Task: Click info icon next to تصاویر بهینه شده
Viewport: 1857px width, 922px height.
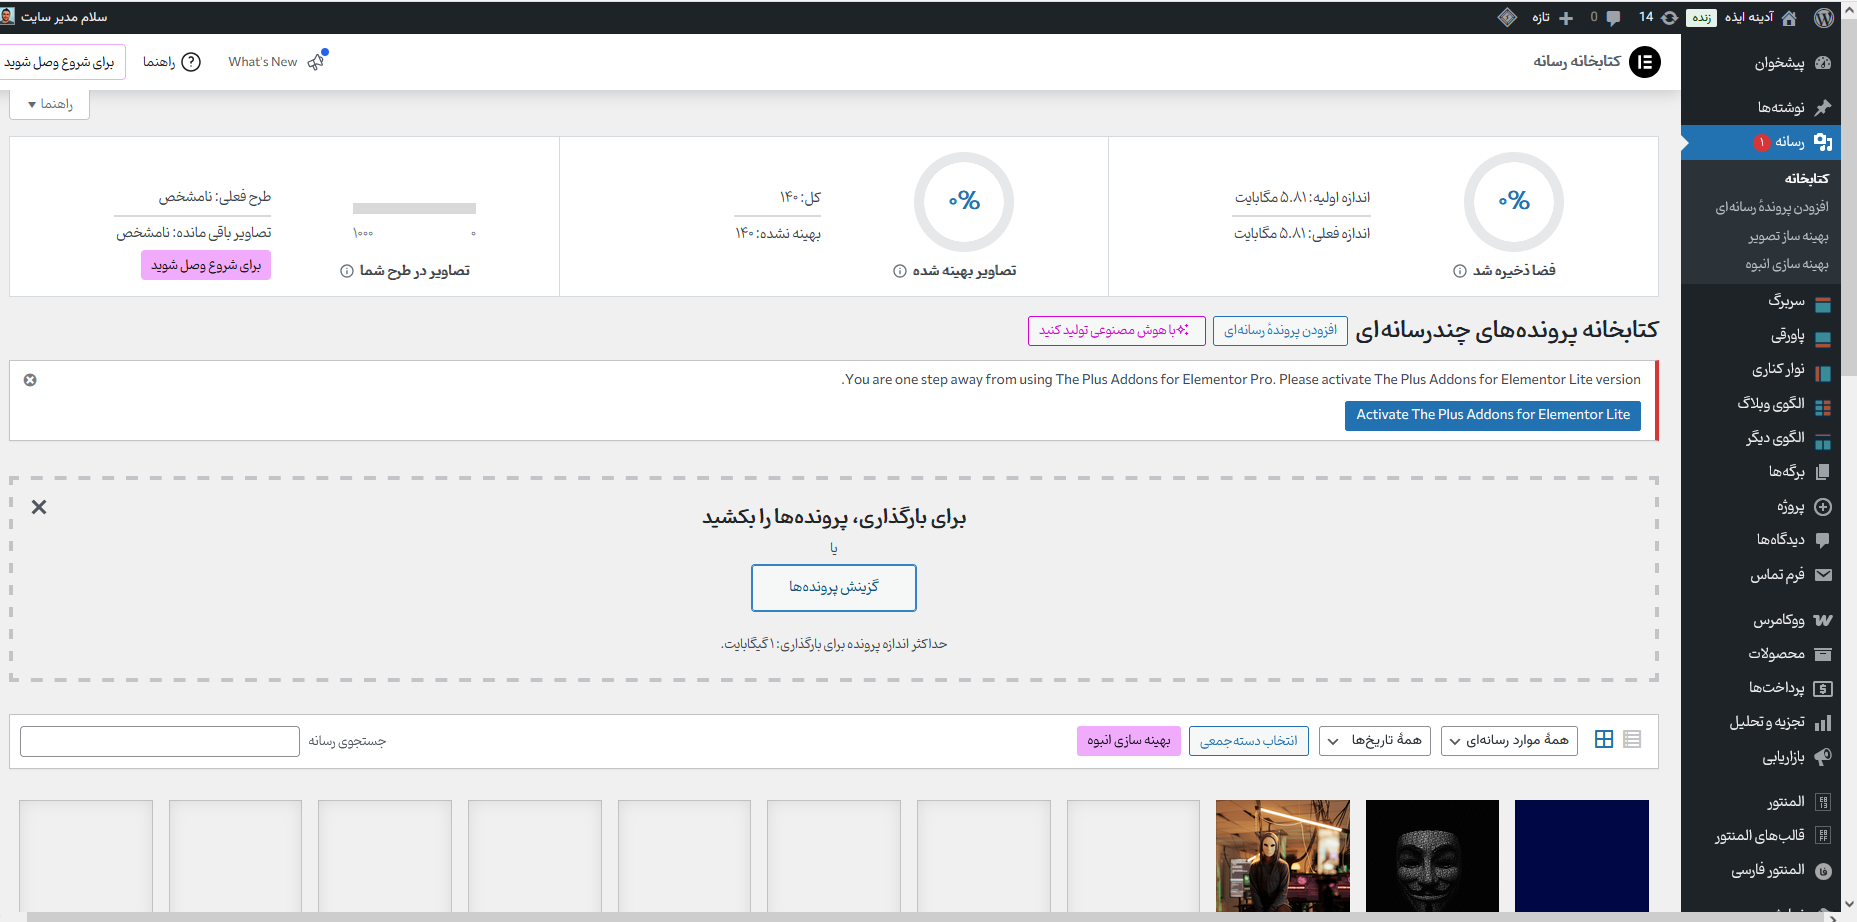Action: tap(899, 271)
